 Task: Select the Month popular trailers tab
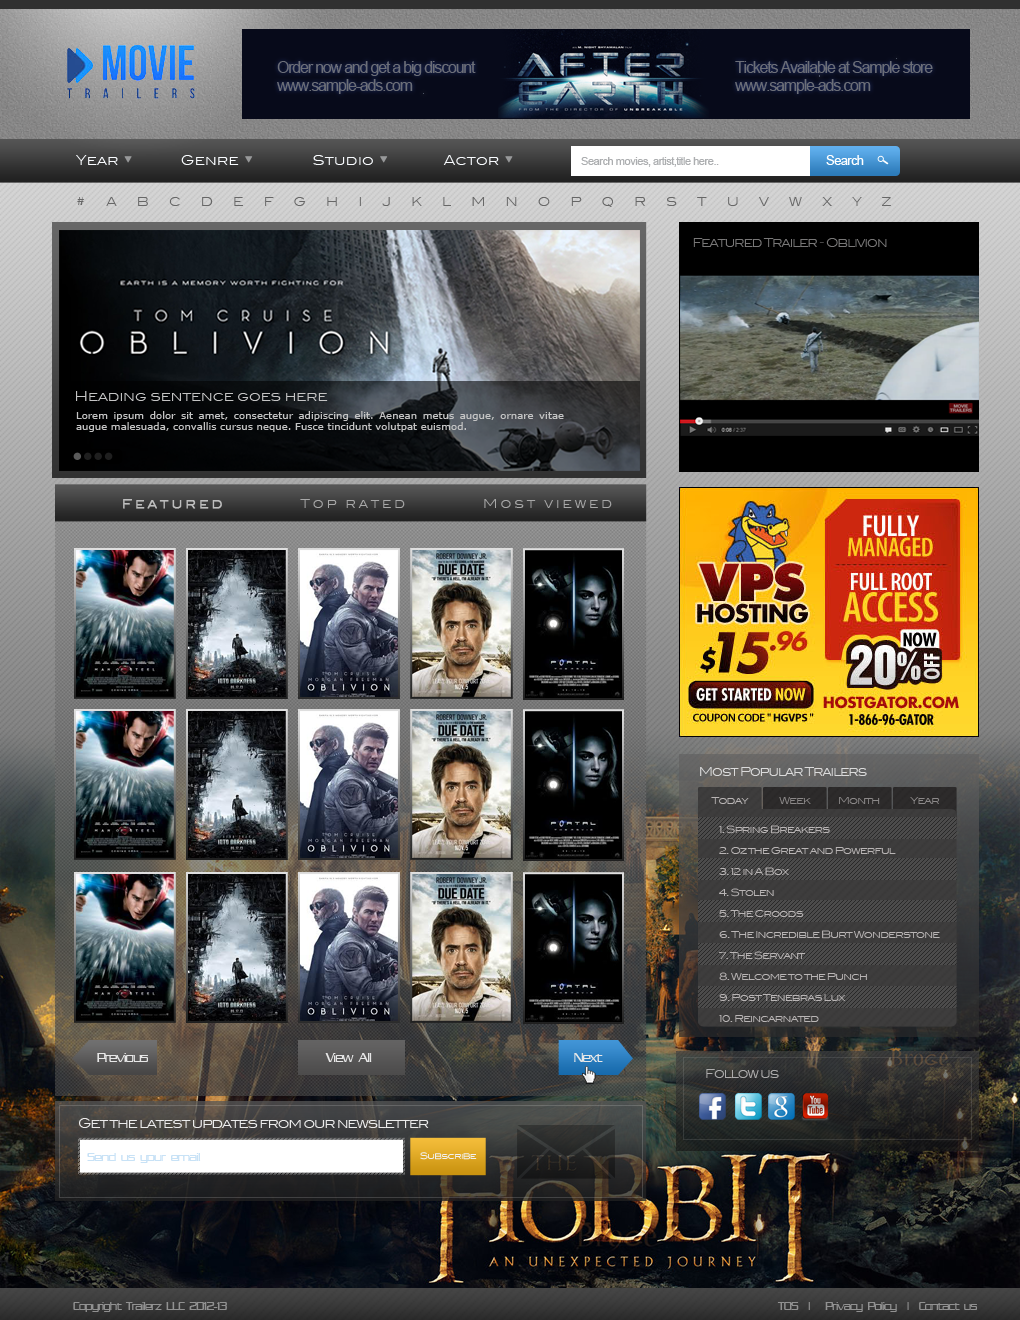point(859,800)
